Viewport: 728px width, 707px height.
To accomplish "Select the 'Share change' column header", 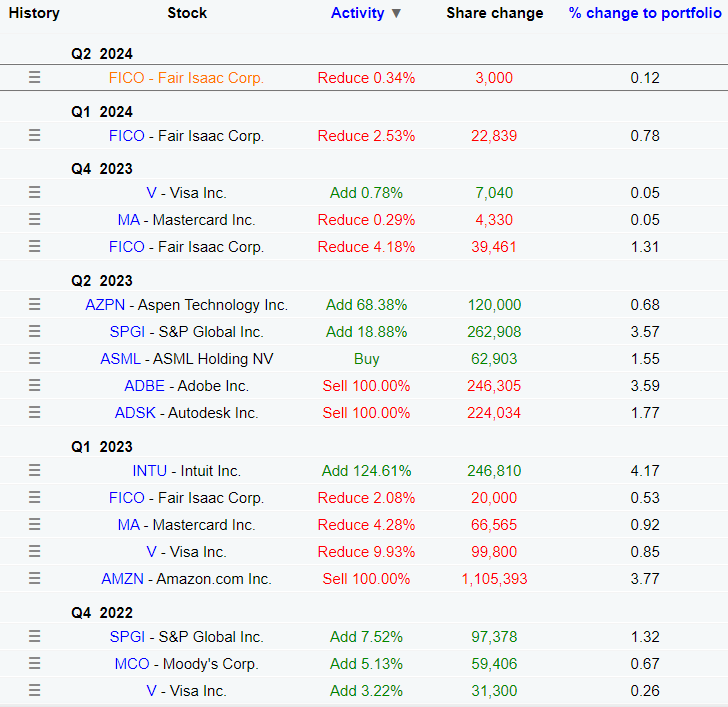I will point(494,13).
